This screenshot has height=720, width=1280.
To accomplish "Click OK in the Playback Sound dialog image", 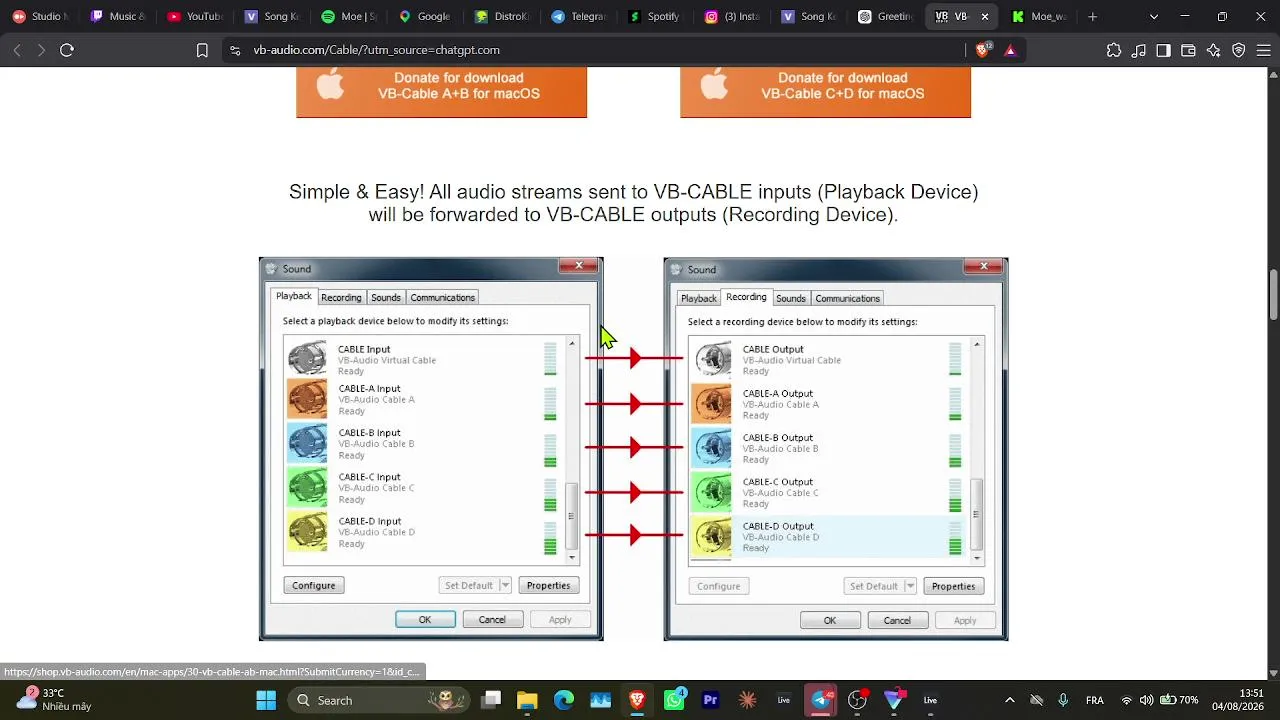I will [x=425, y=620].
